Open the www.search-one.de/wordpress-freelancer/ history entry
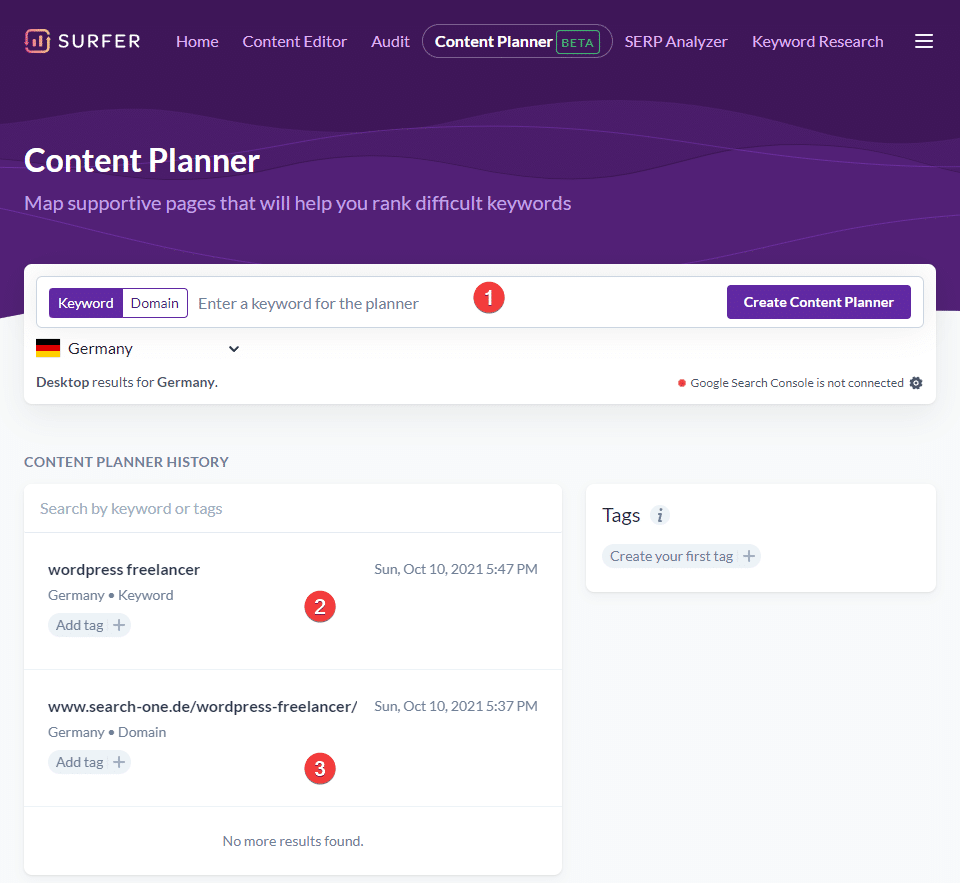This screenshot has height=883, width=960. pos(293,738)
